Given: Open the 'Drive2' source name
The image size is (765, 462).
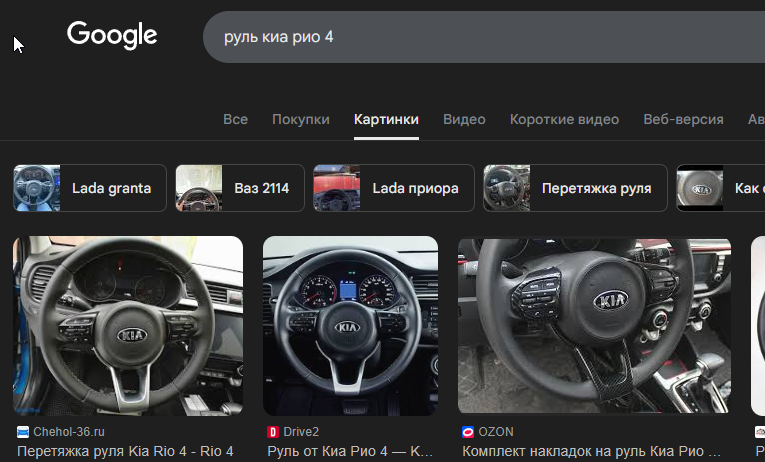Looking at the screenshot, I should tap(301, 432).
